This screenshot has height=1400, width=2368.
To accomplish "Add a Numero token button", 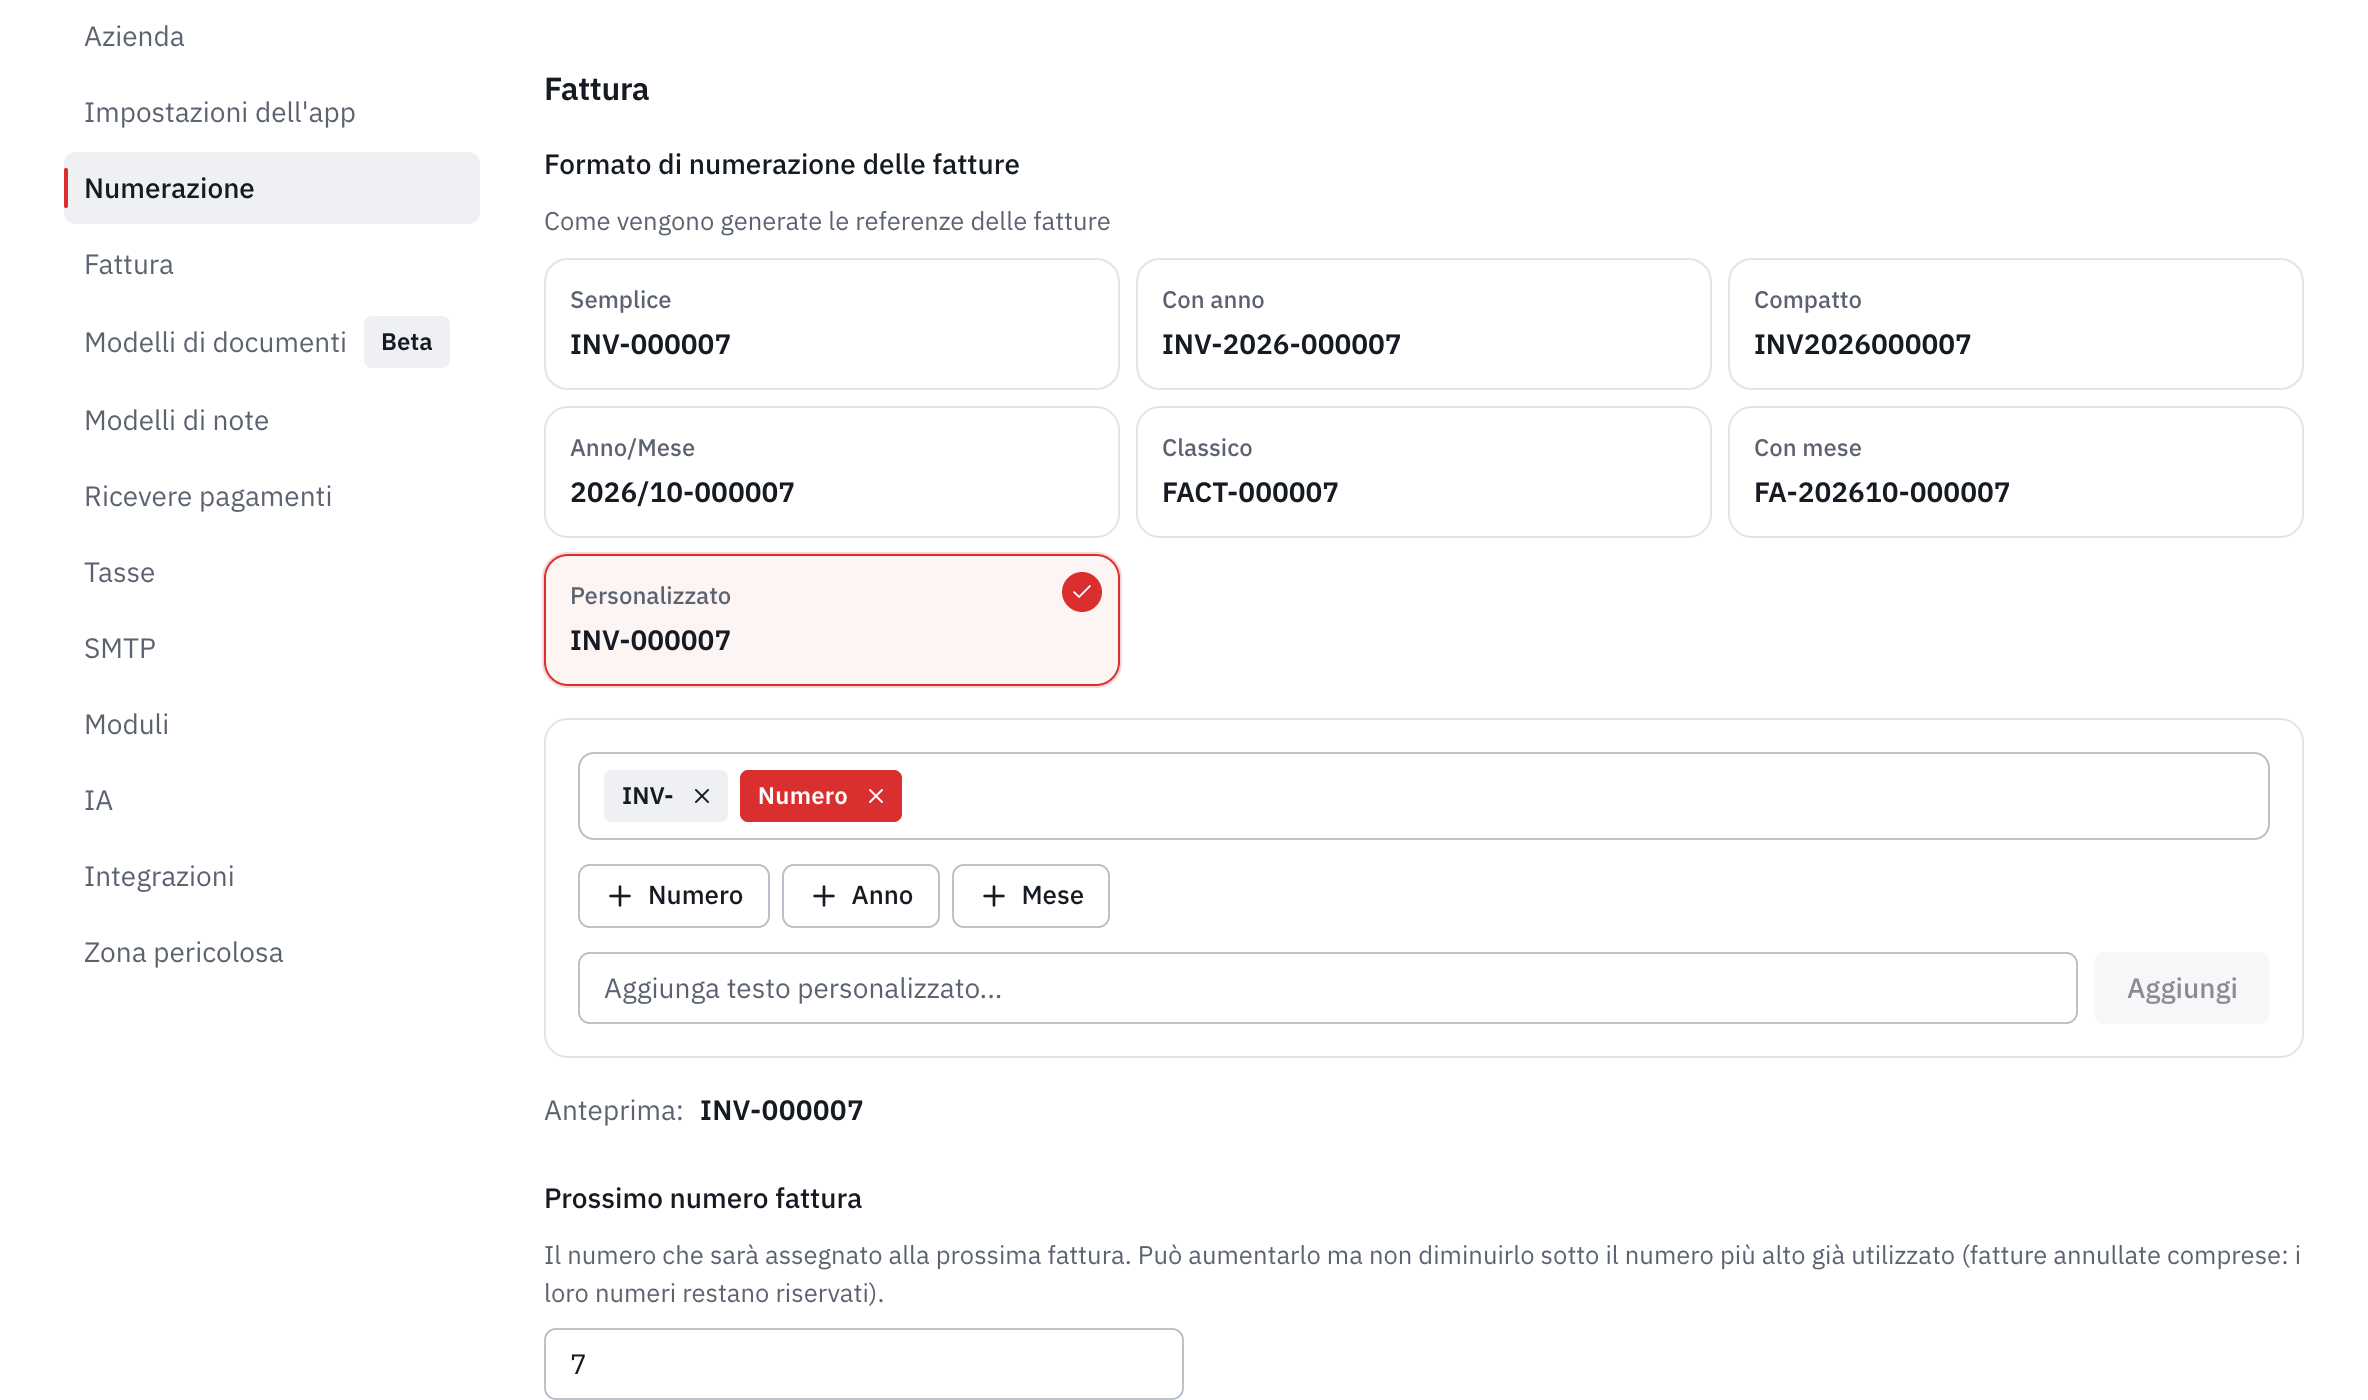I will point(674,896).
